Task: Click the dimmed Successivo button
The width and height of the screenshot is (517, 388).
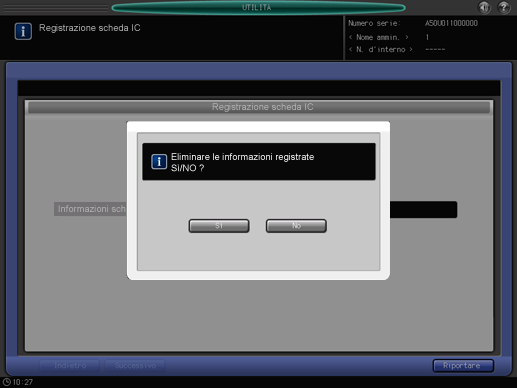Action: click(x=135, y=366)
